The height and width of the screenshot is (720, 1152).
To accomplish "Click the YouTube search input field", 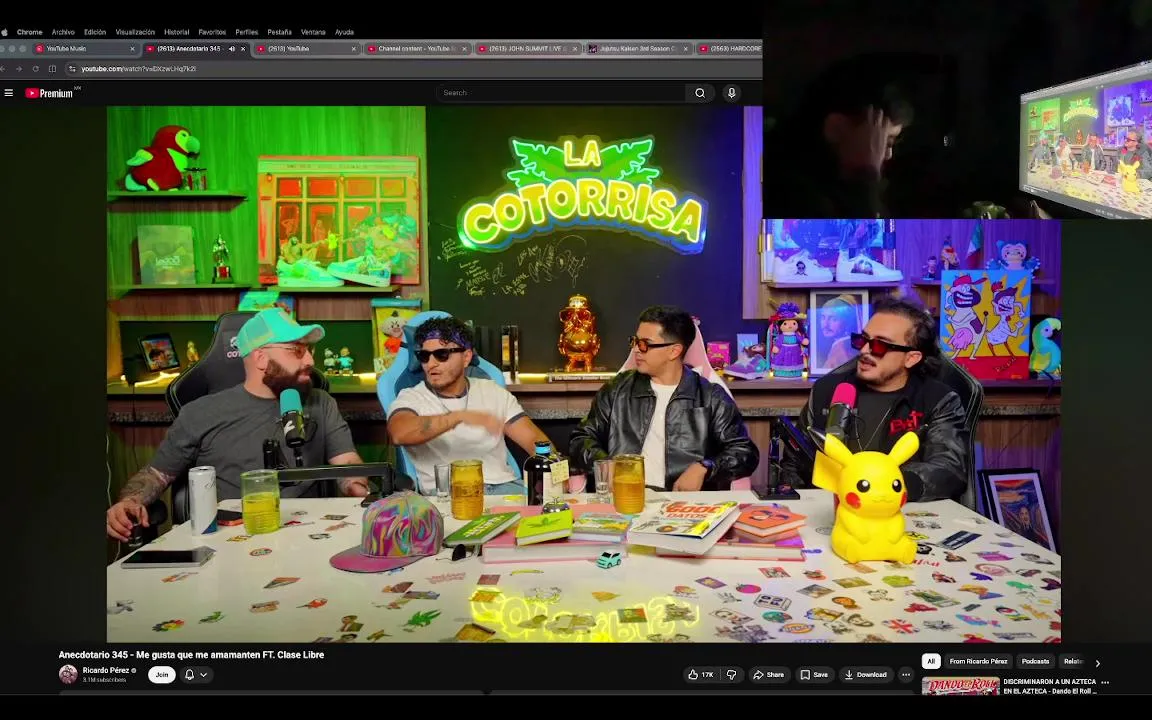I will click(562, 93).
